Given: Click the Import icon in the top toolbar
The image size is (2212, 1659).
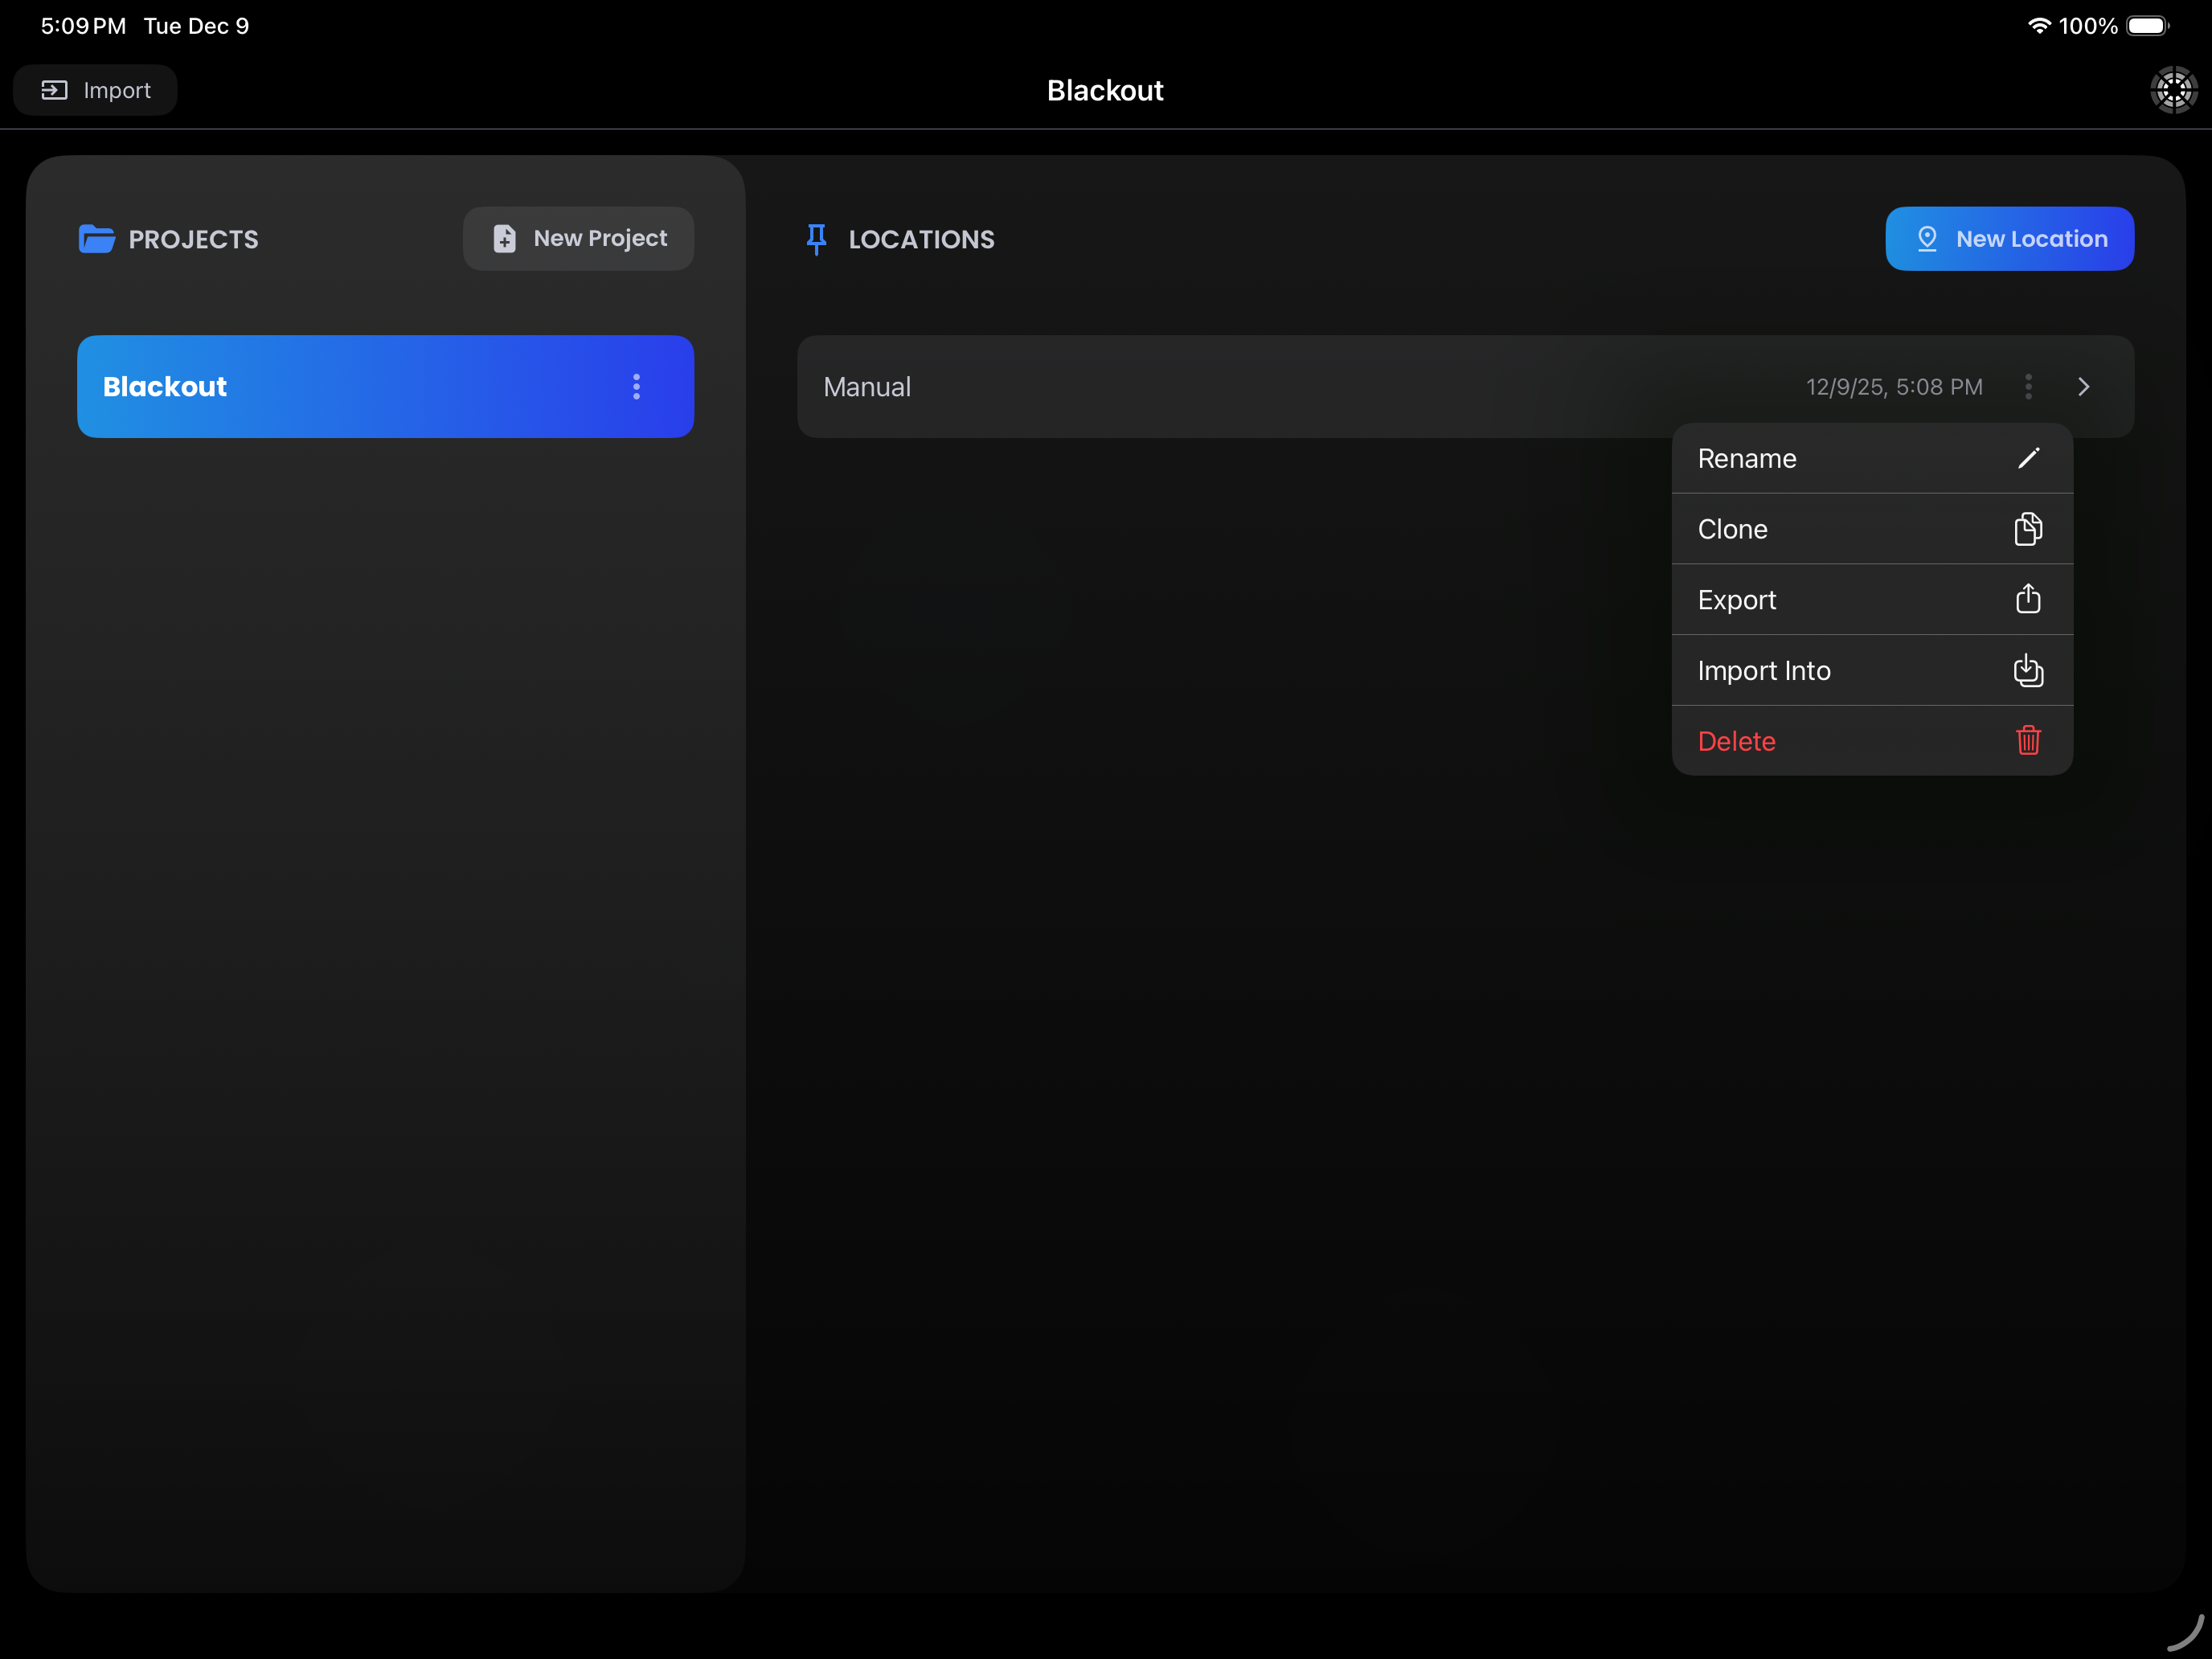Looking at the screenshot, I should [x=54, y=90].
